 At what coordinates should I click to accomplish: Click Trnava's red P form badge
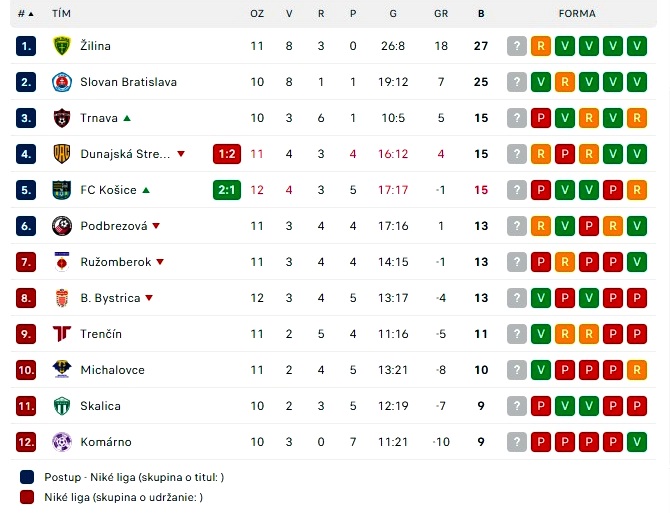pos(541,118)
